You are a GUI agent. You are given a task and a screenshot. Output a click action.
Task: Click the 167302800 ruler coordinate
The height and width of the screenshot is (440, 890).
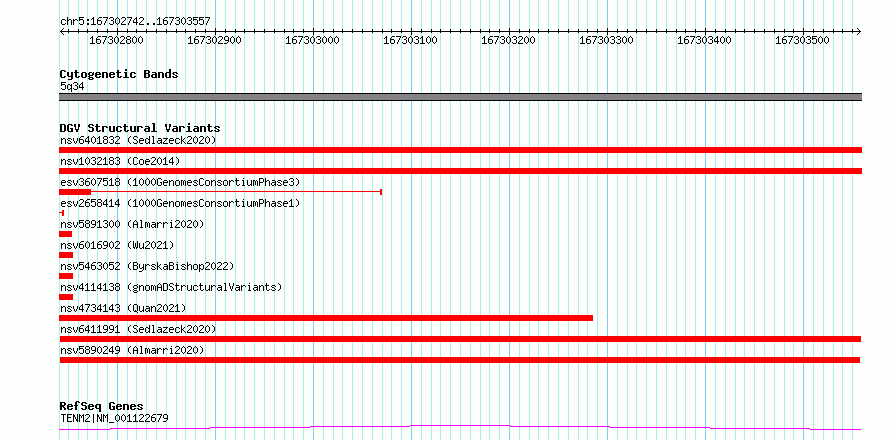tap(116, 41)
